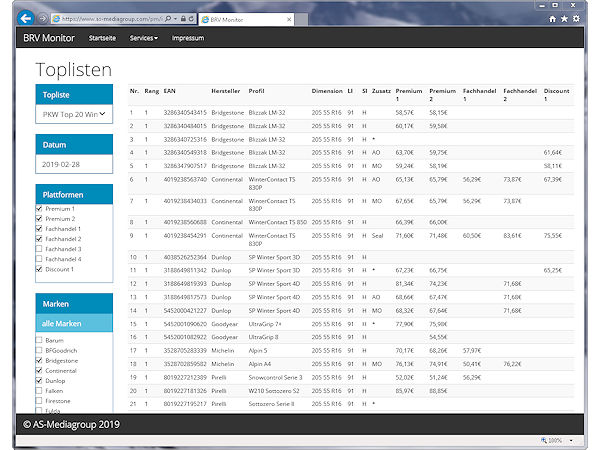Click the zoom level magnifier in status bar
The height and width of the screenshot is (450, 600).
click(x=543, y=440)
